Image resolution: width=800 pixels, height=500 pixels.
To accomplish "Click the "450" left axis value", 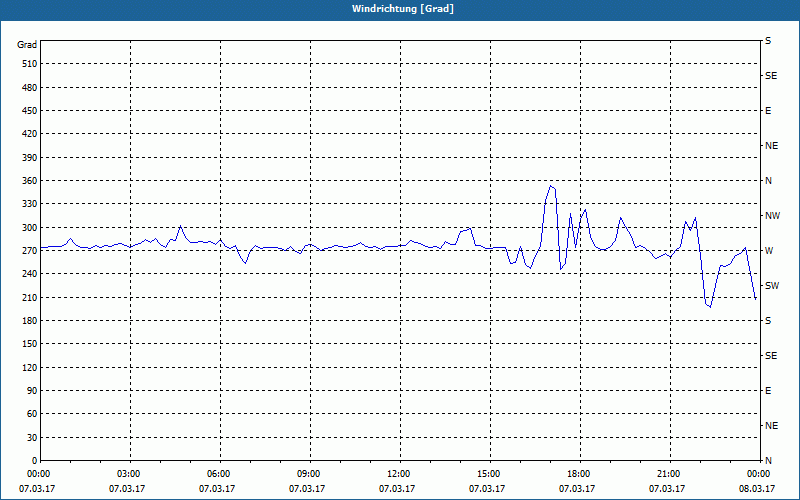I will pyautogui.click(x=30, y=111).
